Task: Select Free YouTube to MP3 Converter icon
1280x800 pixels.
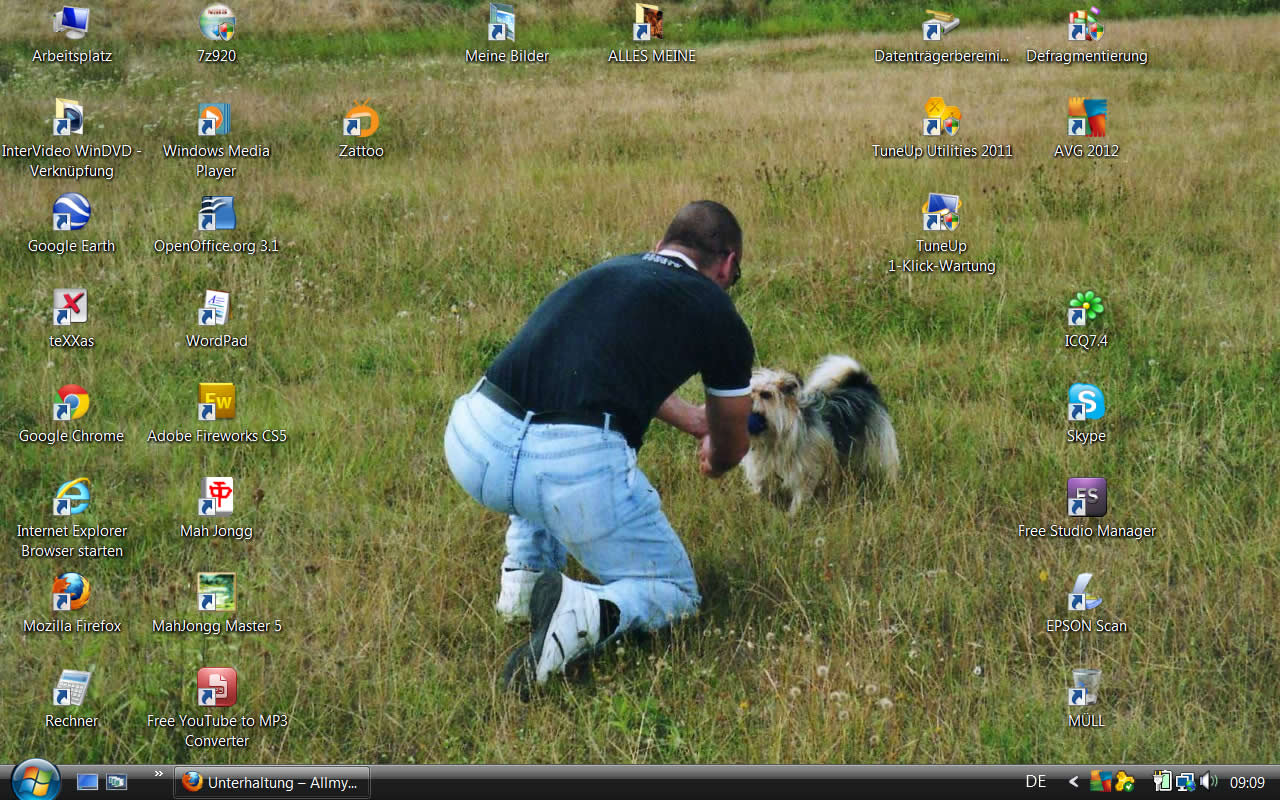Action: [x=217, y=688]
